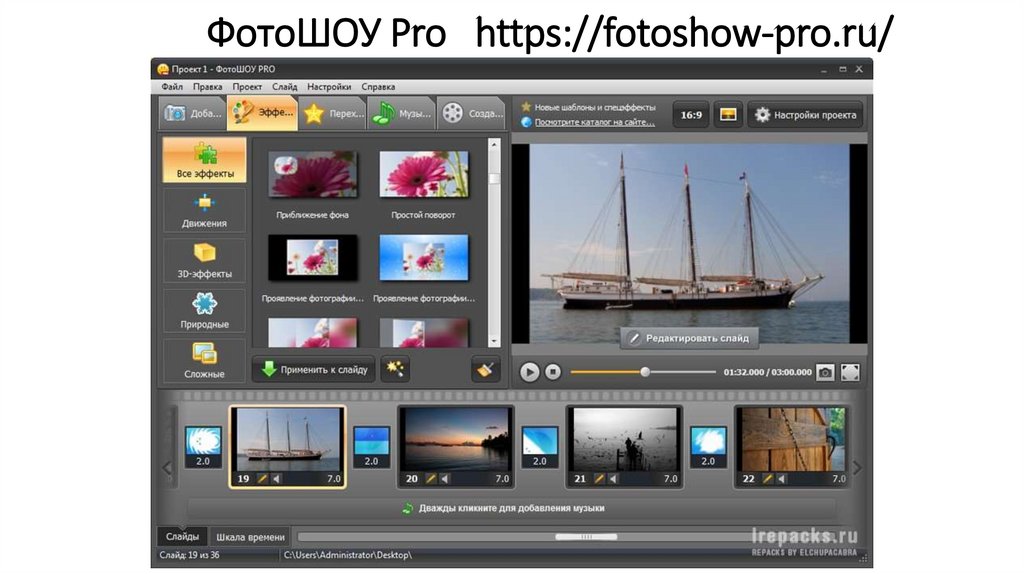The height and width of the screenshot is (574, 1024).
Task: Play the slideshow preview
Action: 530,372
